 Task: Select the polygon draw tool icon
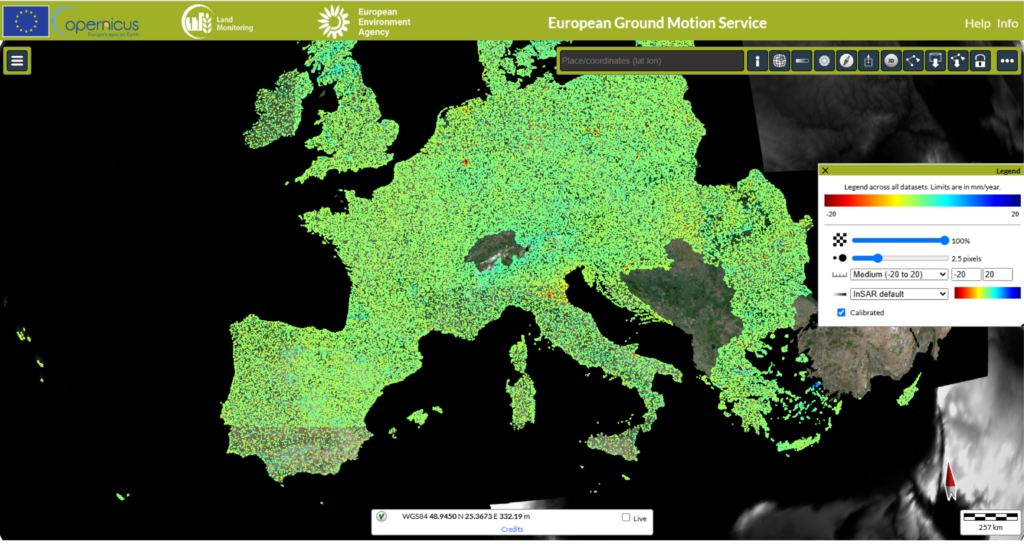click(x=913, y=61)
